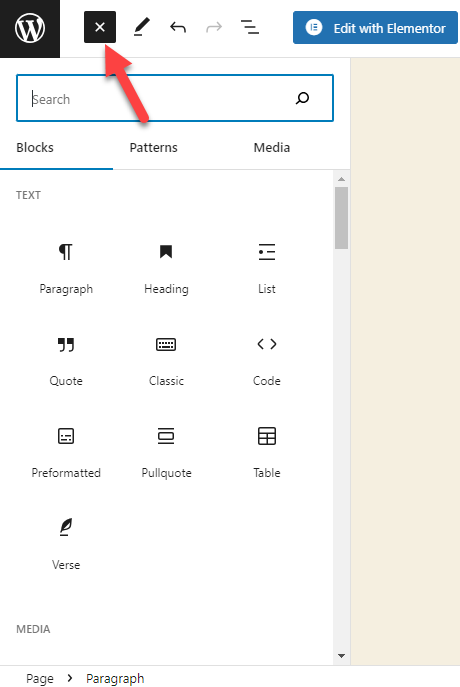Insert a Code block
The width and height of the screenshot is (460, 687).
[x=266, y=361]
